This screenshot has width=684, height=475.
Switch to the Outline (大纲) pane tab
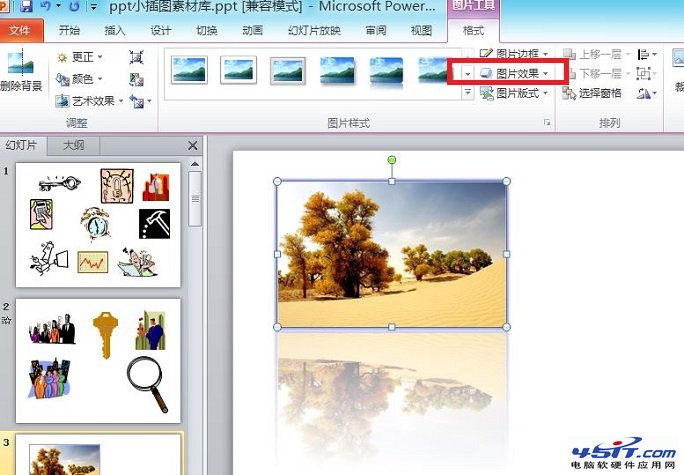74,145
